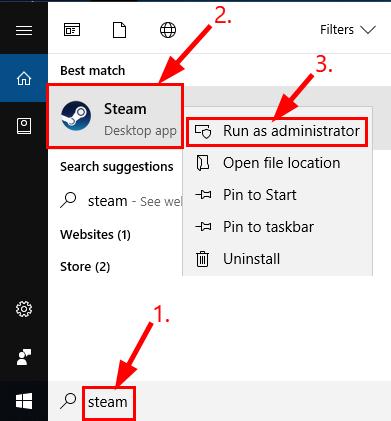Expand the Store (2) category
This screenshot has width=391, height=421.
pos(85,267)
